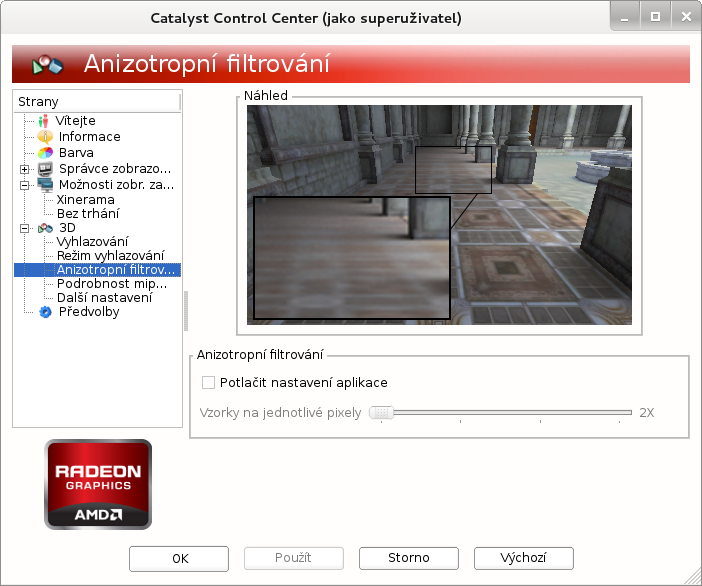Click the Strany column header

pyautogui.click(x=97, y=102)
